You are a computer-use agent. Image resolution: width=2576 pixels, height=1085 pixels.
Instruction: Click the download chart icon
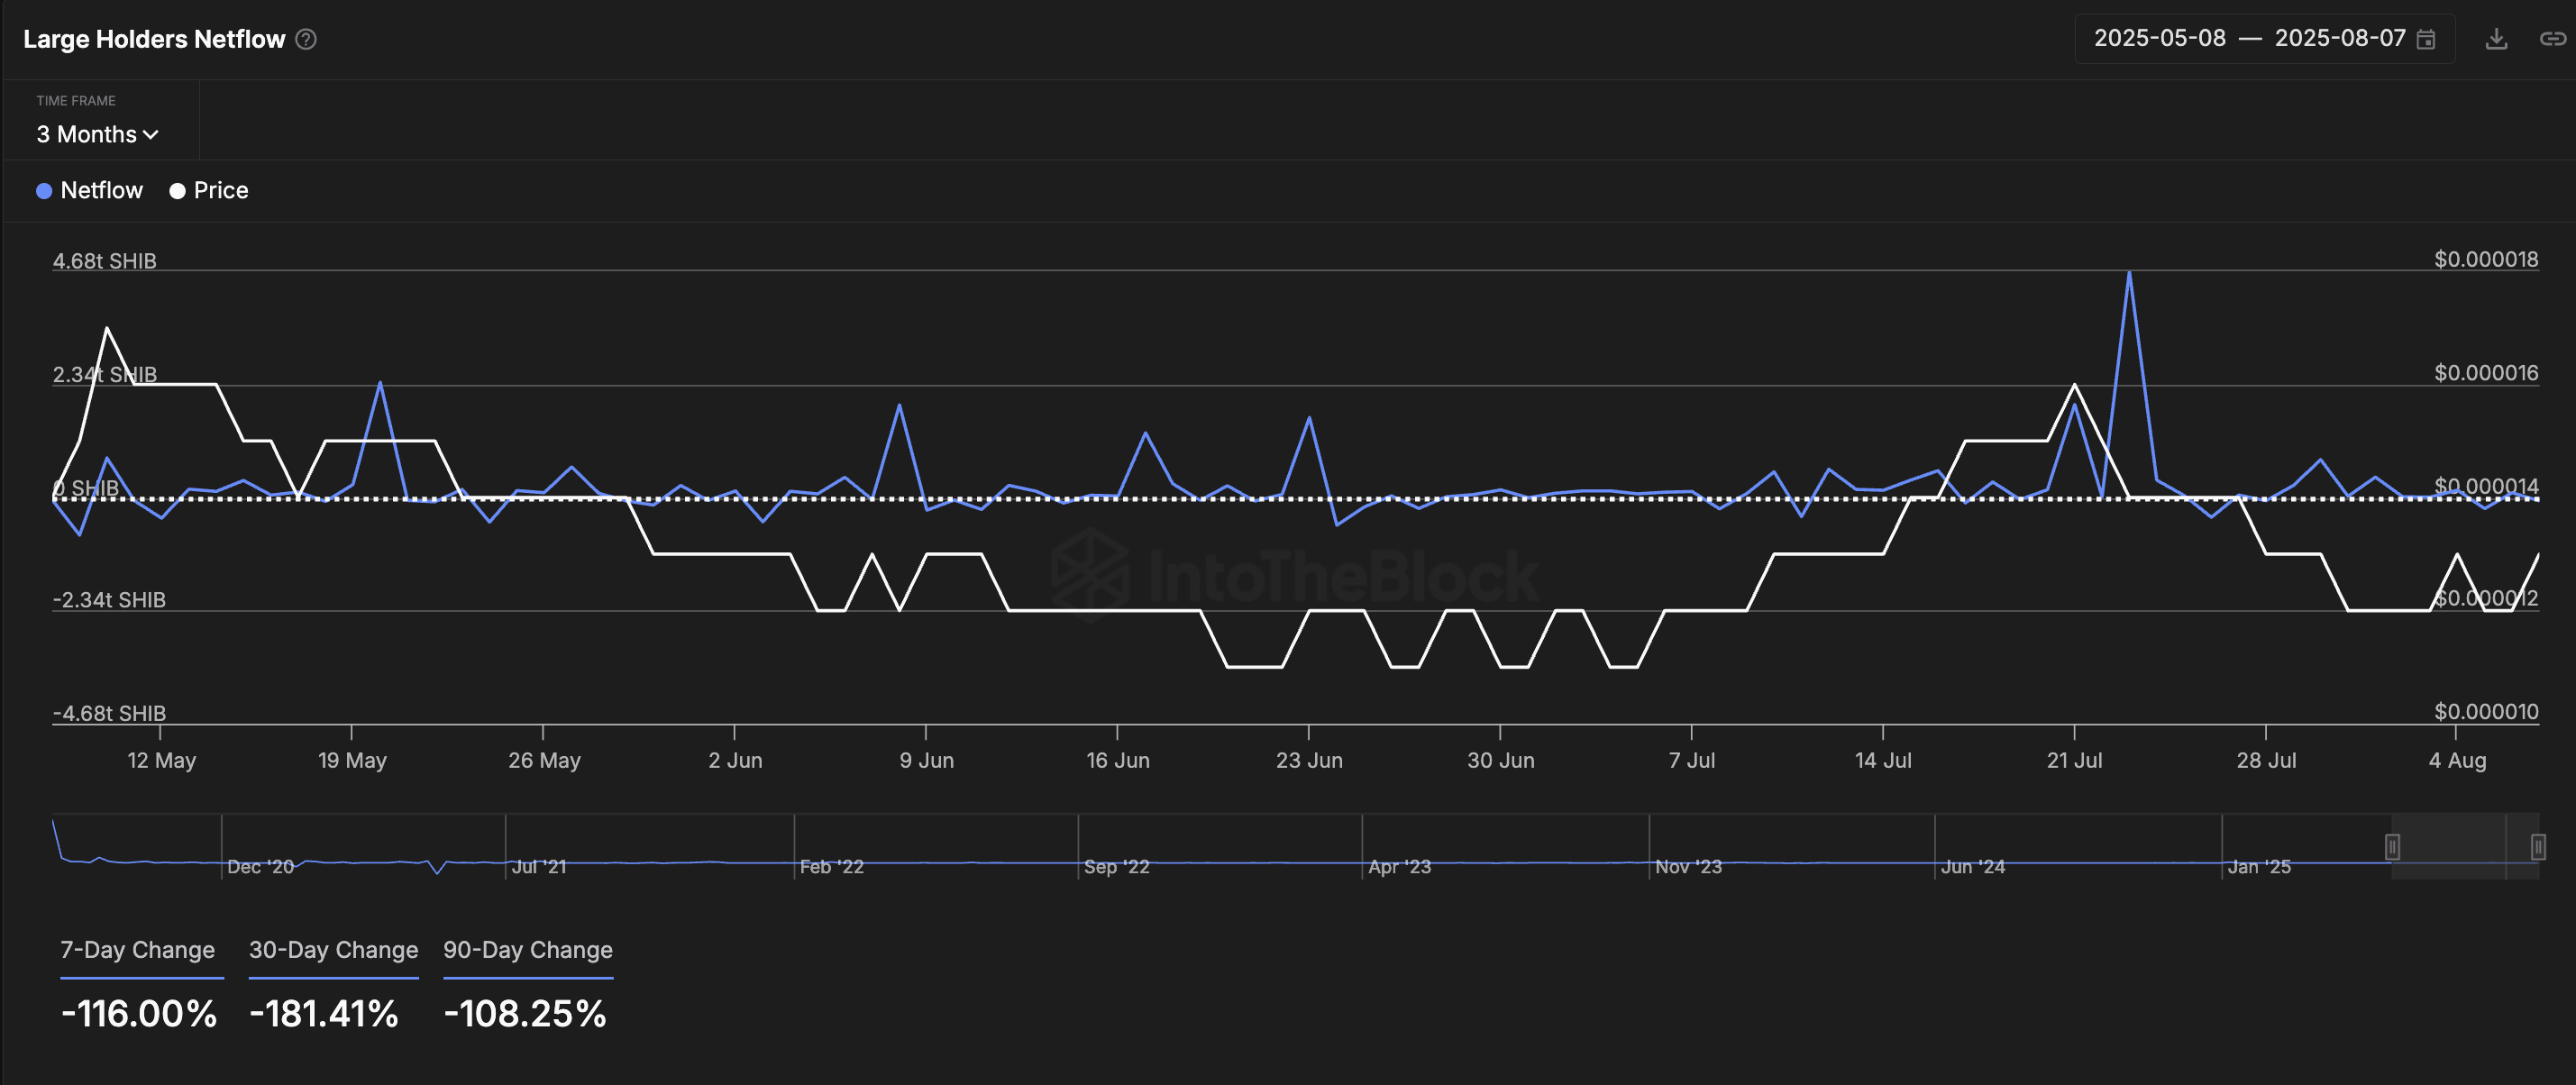coord(2496,39)
